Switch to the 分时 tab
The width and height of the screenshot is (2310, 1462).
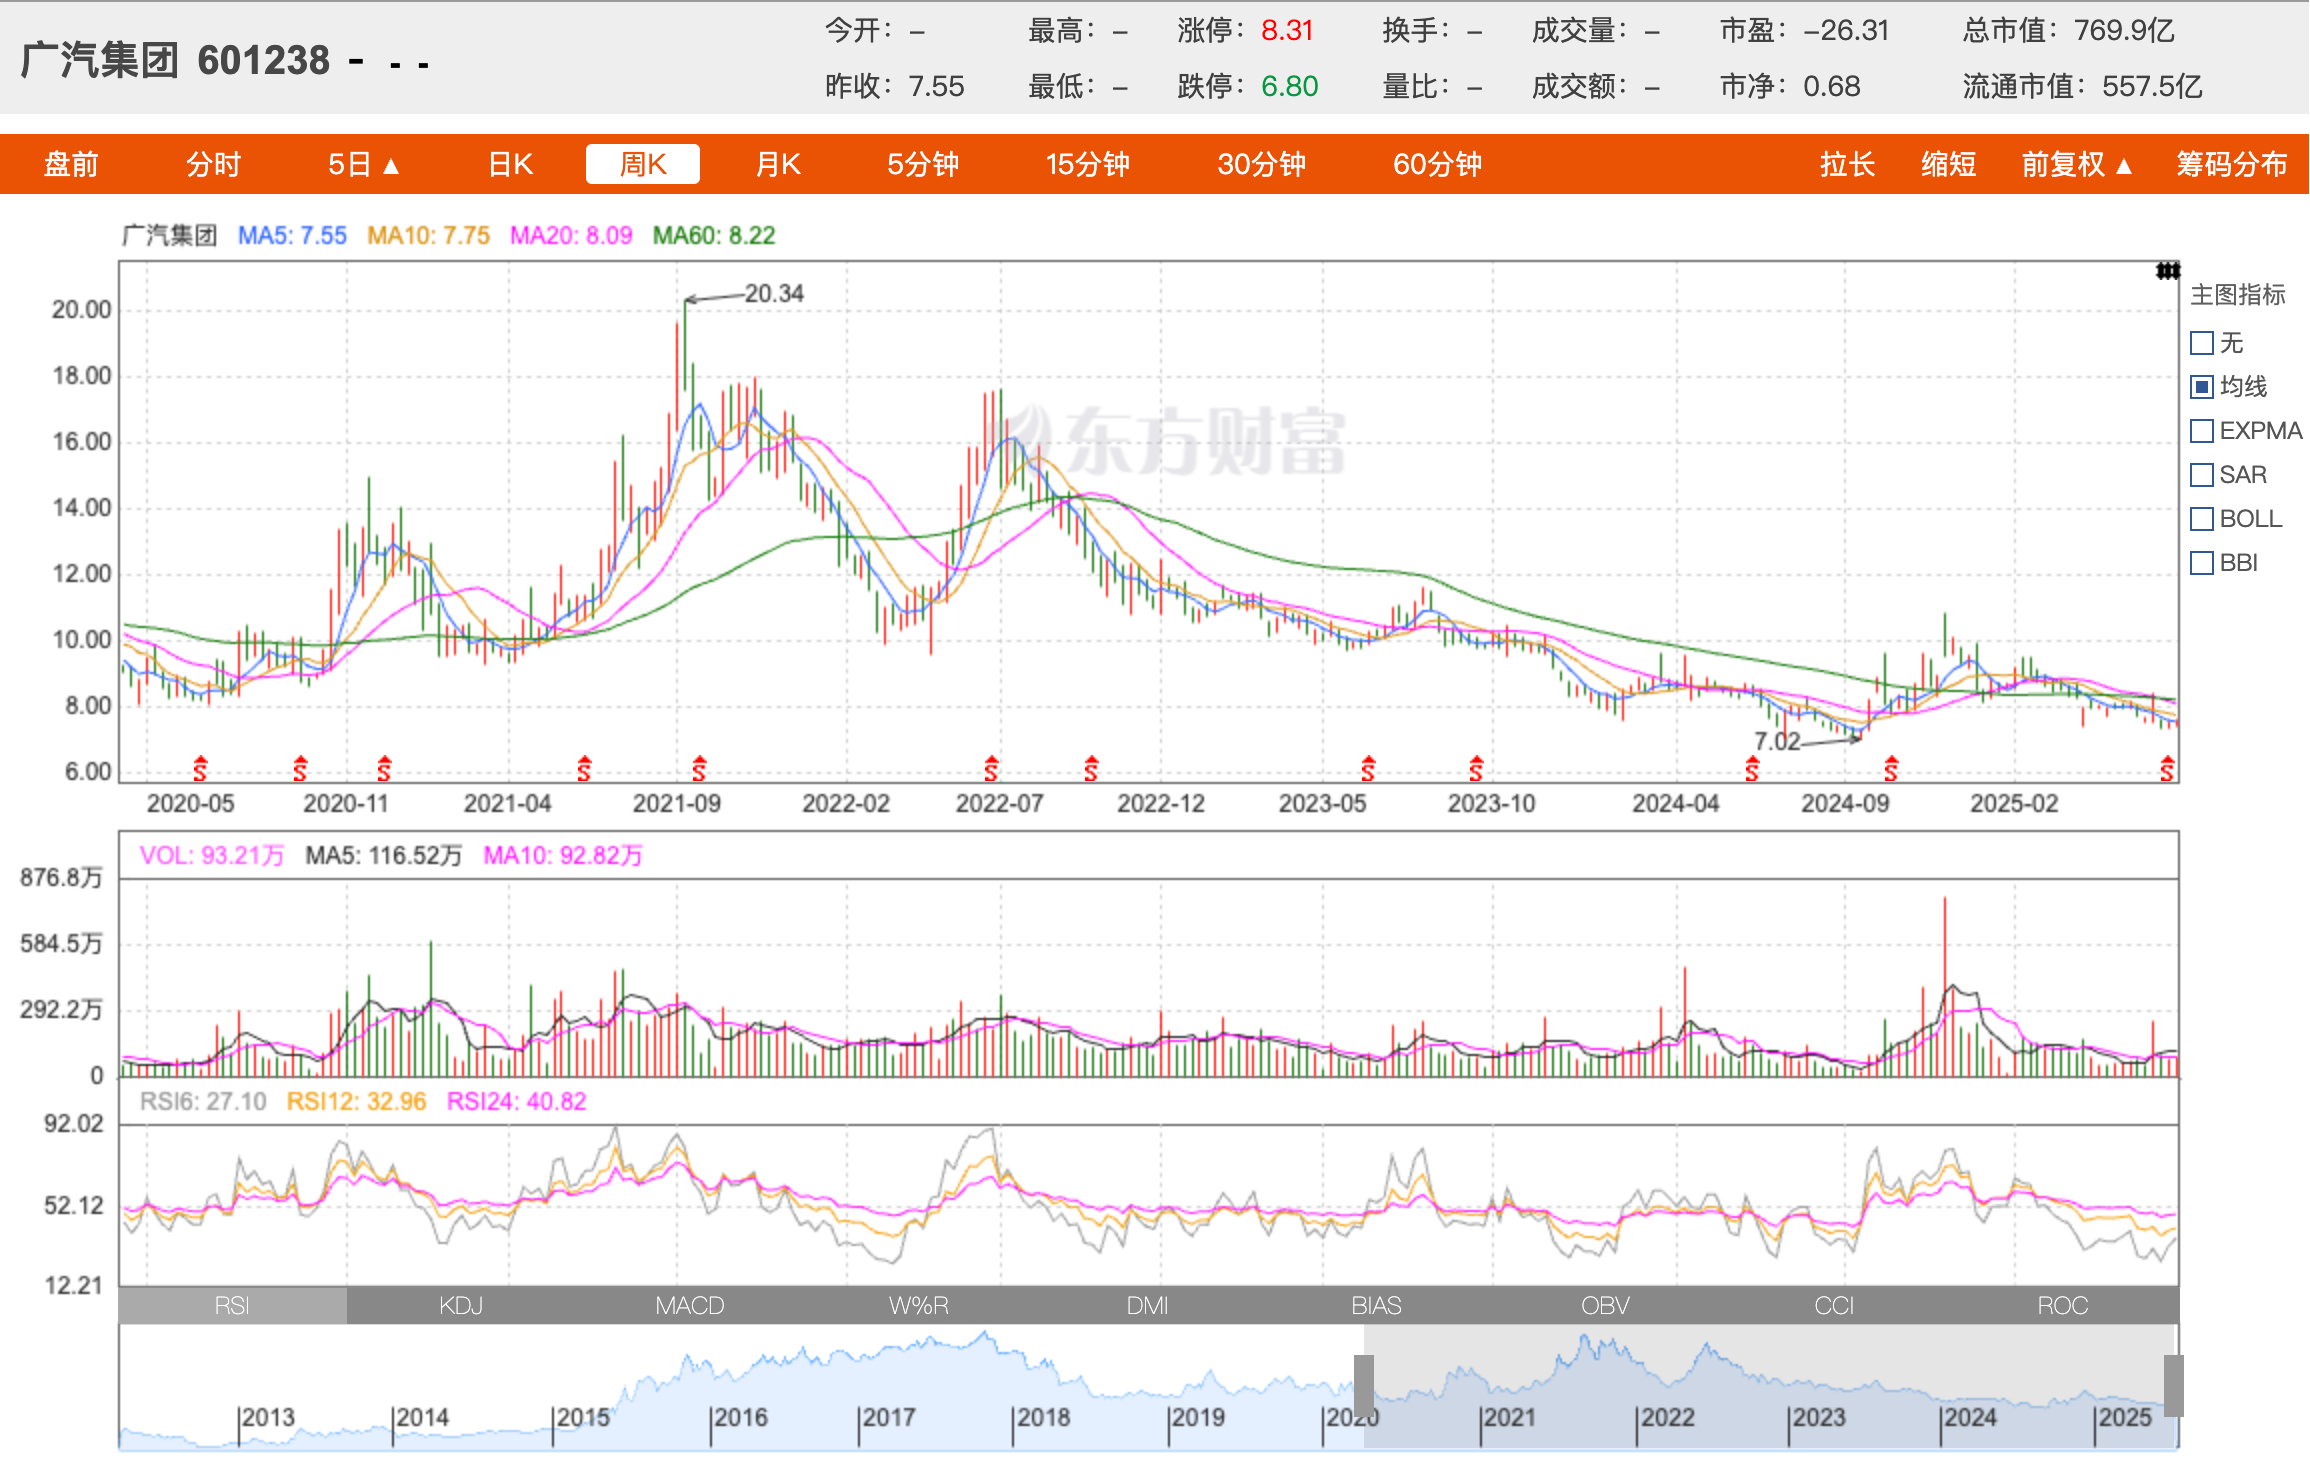click(214, 164)
